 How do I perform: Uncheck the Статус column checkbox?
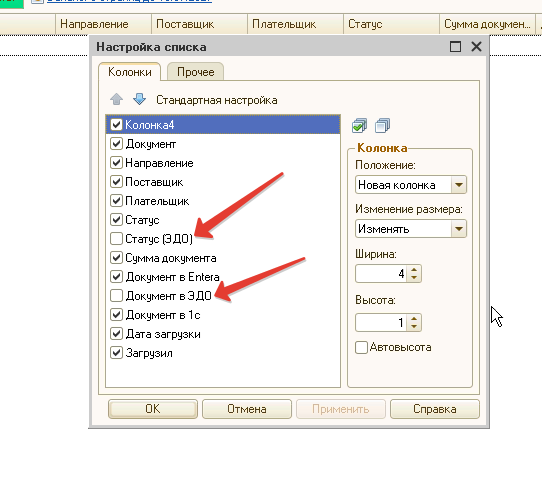pyautogui.click(x=116, y=220)
